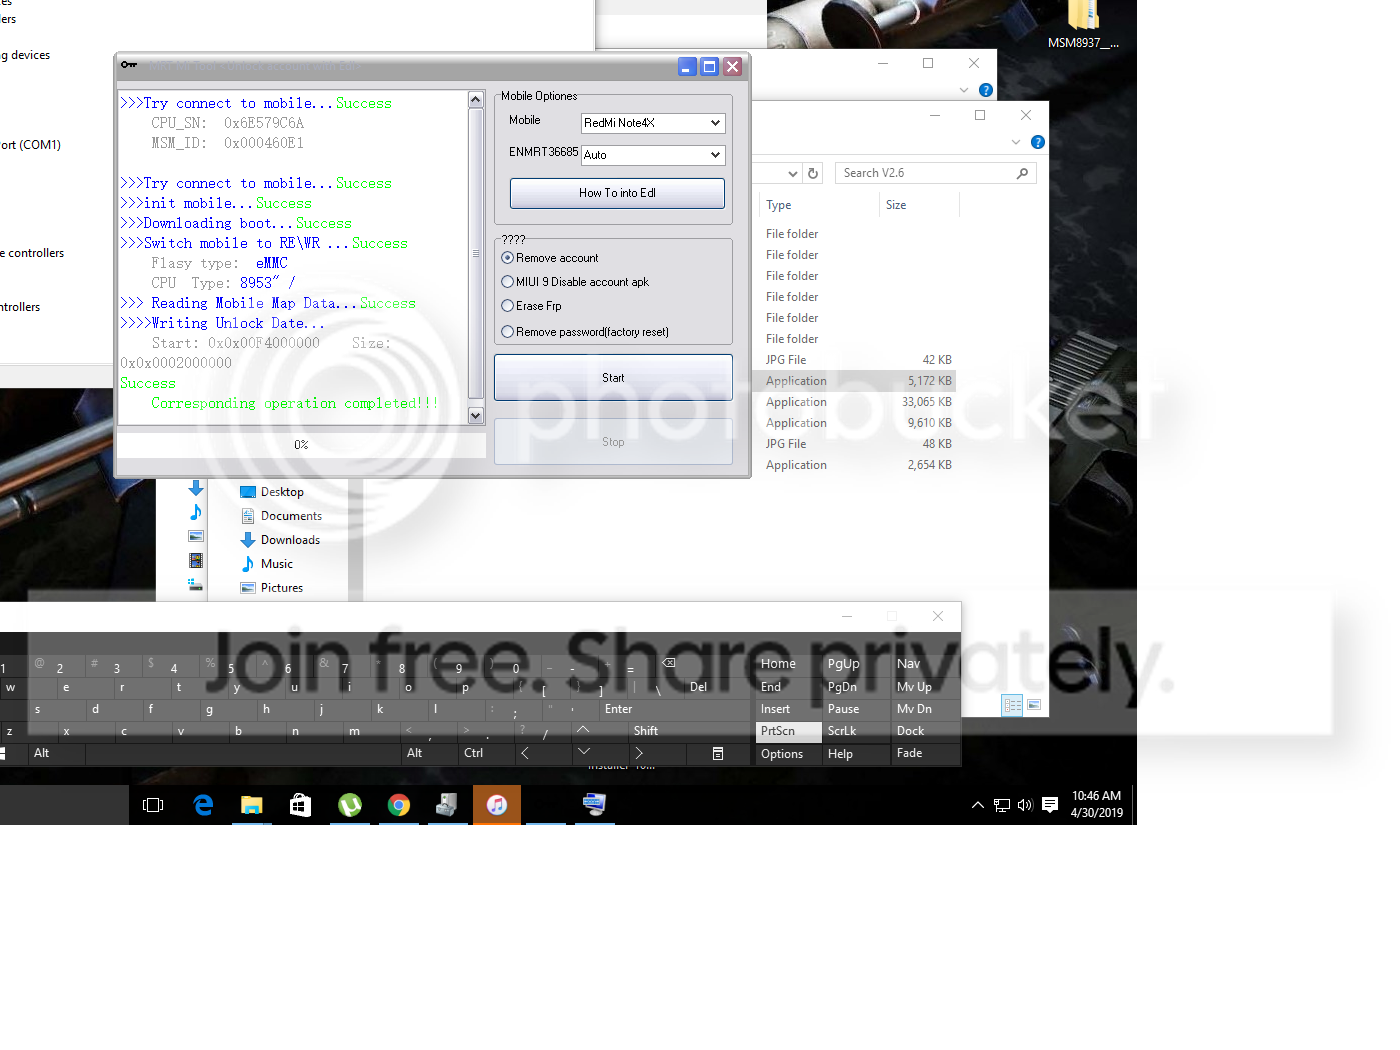1400x1050 pixels.
Task: Open Downloads in the navigation pane
Action: (290, 540)
